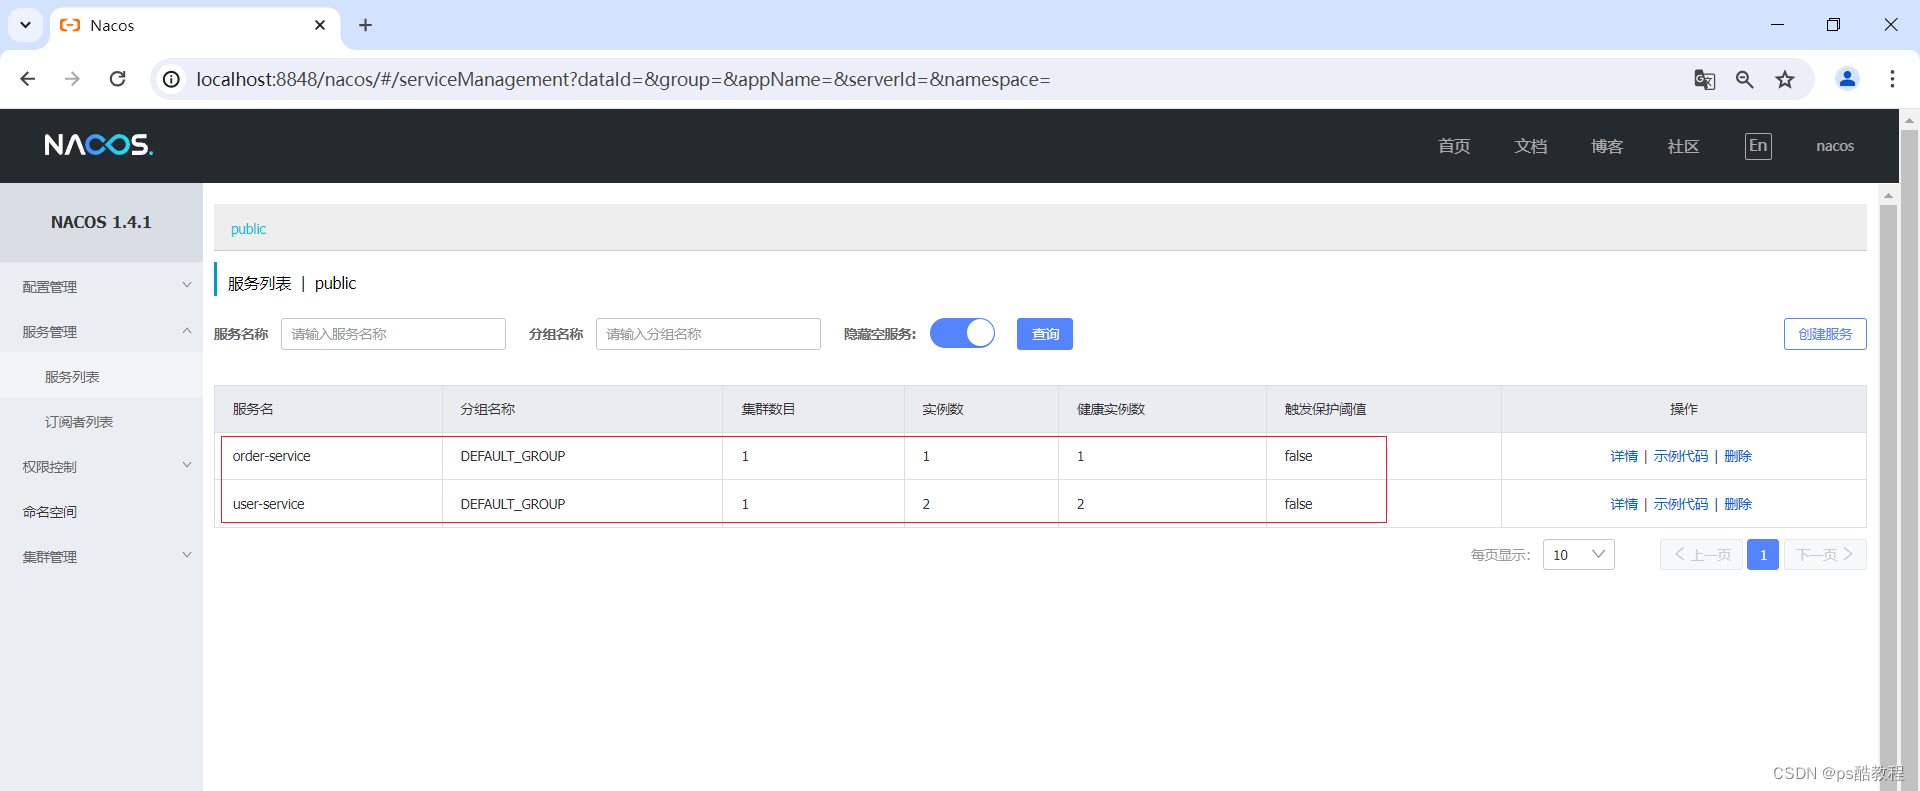Bookmark this page with star icon
The height and width of the screenshot is (791, 1920).
click(x=1785, y=79)
